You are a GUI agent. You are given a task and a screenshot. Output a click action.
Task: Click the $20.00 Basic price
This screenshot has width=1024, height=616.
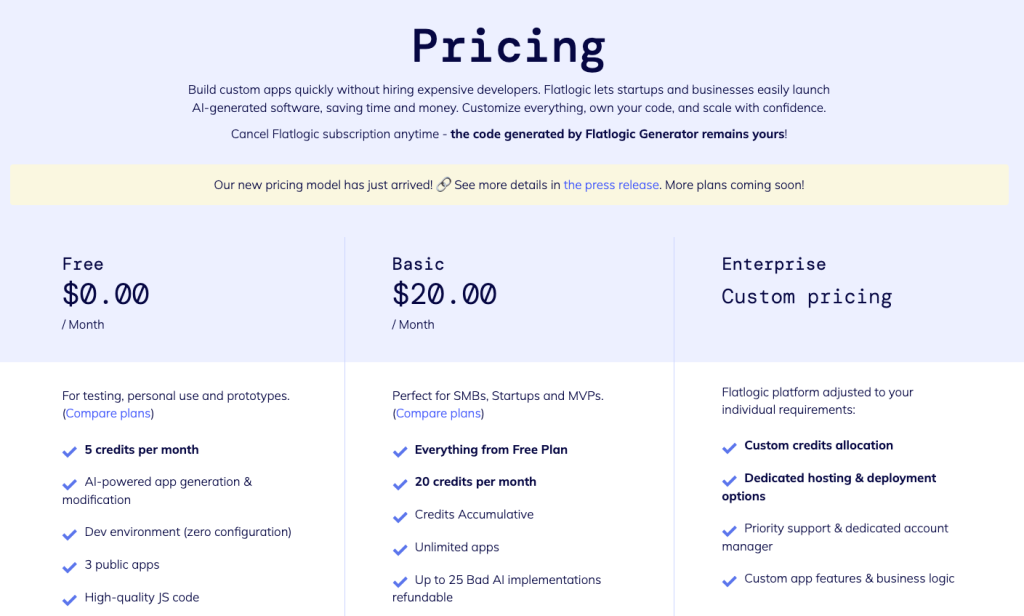point(444,294)
